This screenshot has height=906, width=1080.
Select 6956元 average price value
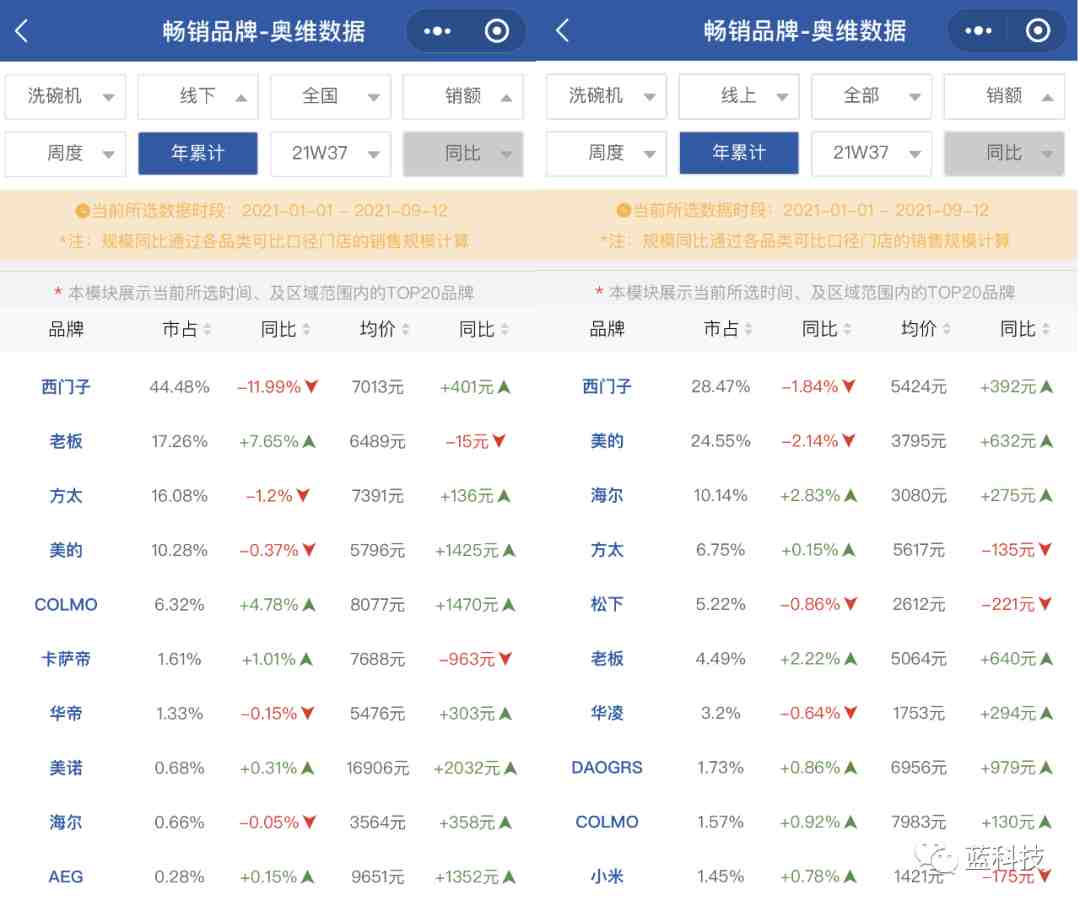coord(918,768)
